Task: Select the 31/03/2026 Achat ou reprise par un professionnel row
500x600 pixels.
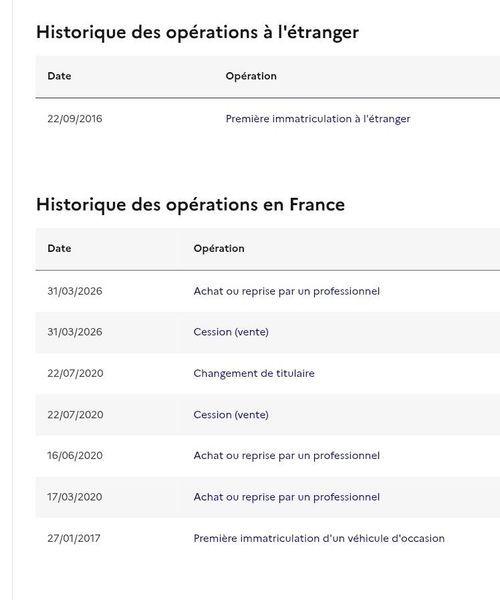Action: point(268,291)
